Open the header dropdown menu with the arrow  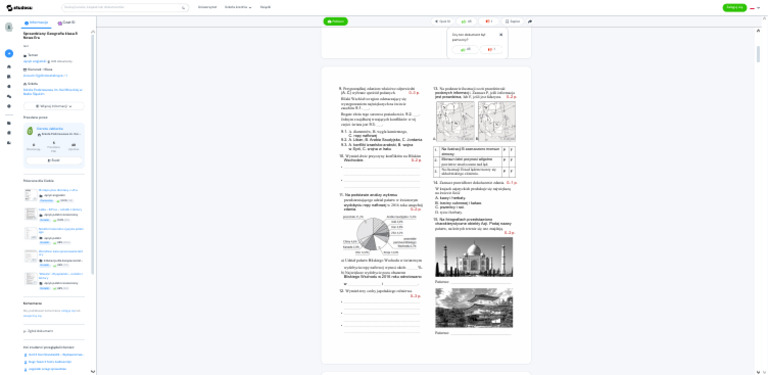pyautogui.click(x=238, y=7)
